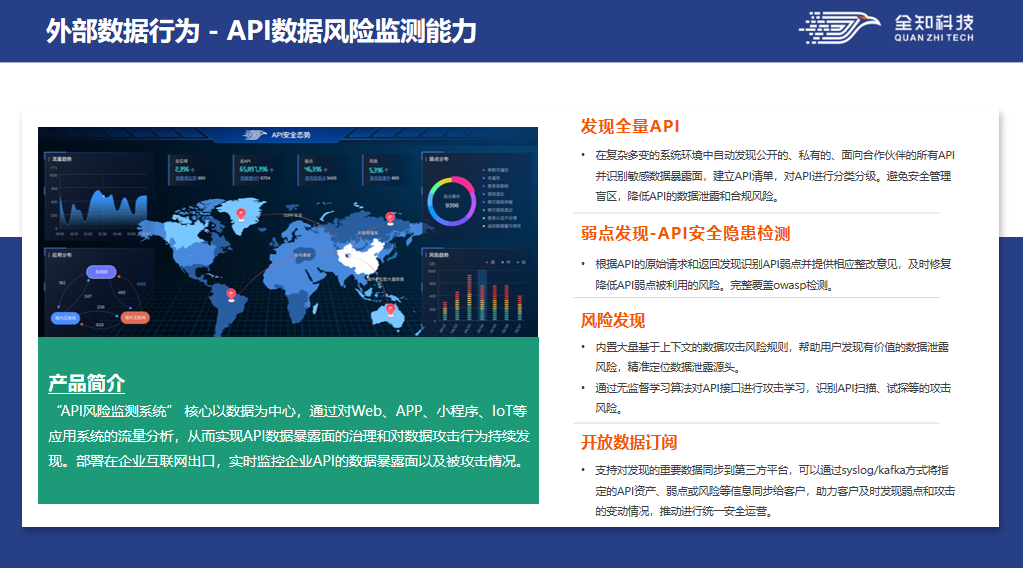The width and height of the screenshot is (1023, 568).
Task: Click the slide title 外部数据行为 - API数据风险监测能力
Action: pyautogui.click(x=261, y=31)
